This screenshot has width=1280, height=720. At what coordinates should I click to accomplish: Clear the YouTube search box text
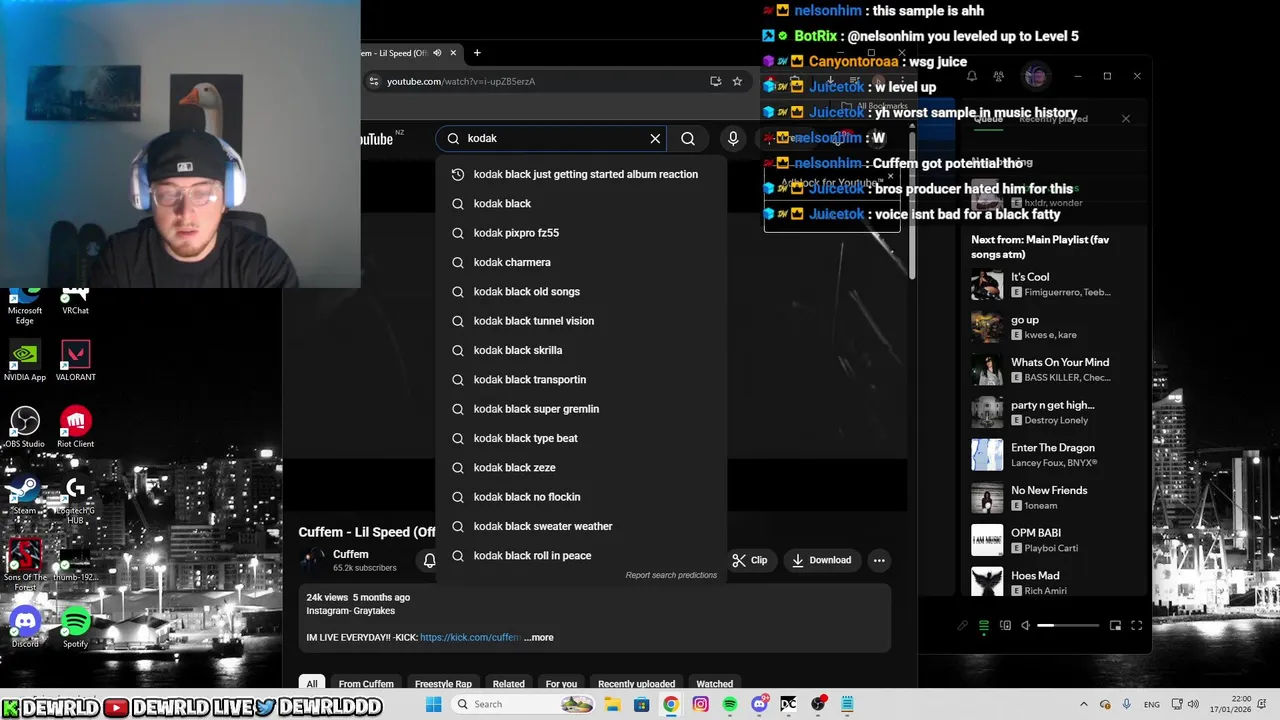click(x=655, y=139)
